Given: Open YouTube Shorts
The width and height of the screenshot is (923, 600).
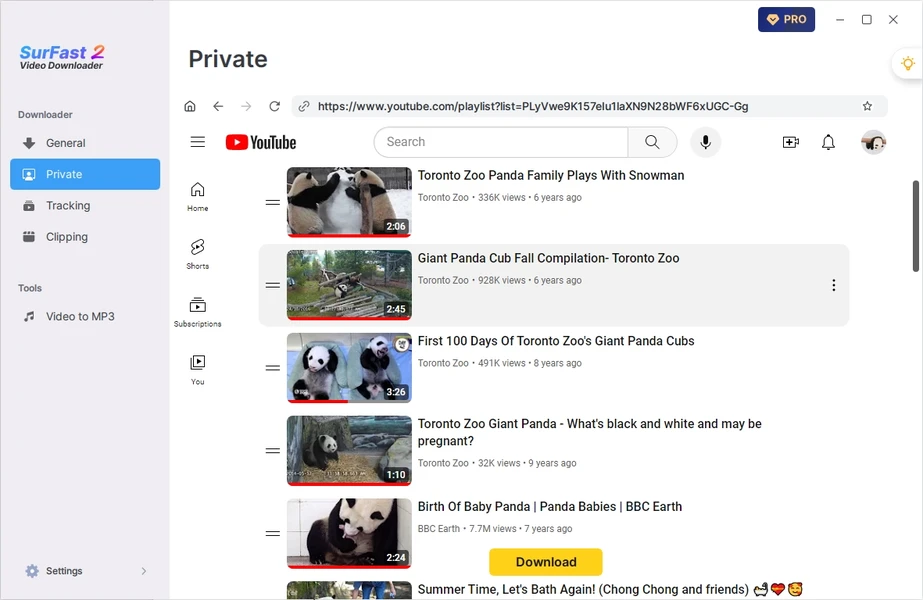Looking at the screenshot, I should point(198,254).
